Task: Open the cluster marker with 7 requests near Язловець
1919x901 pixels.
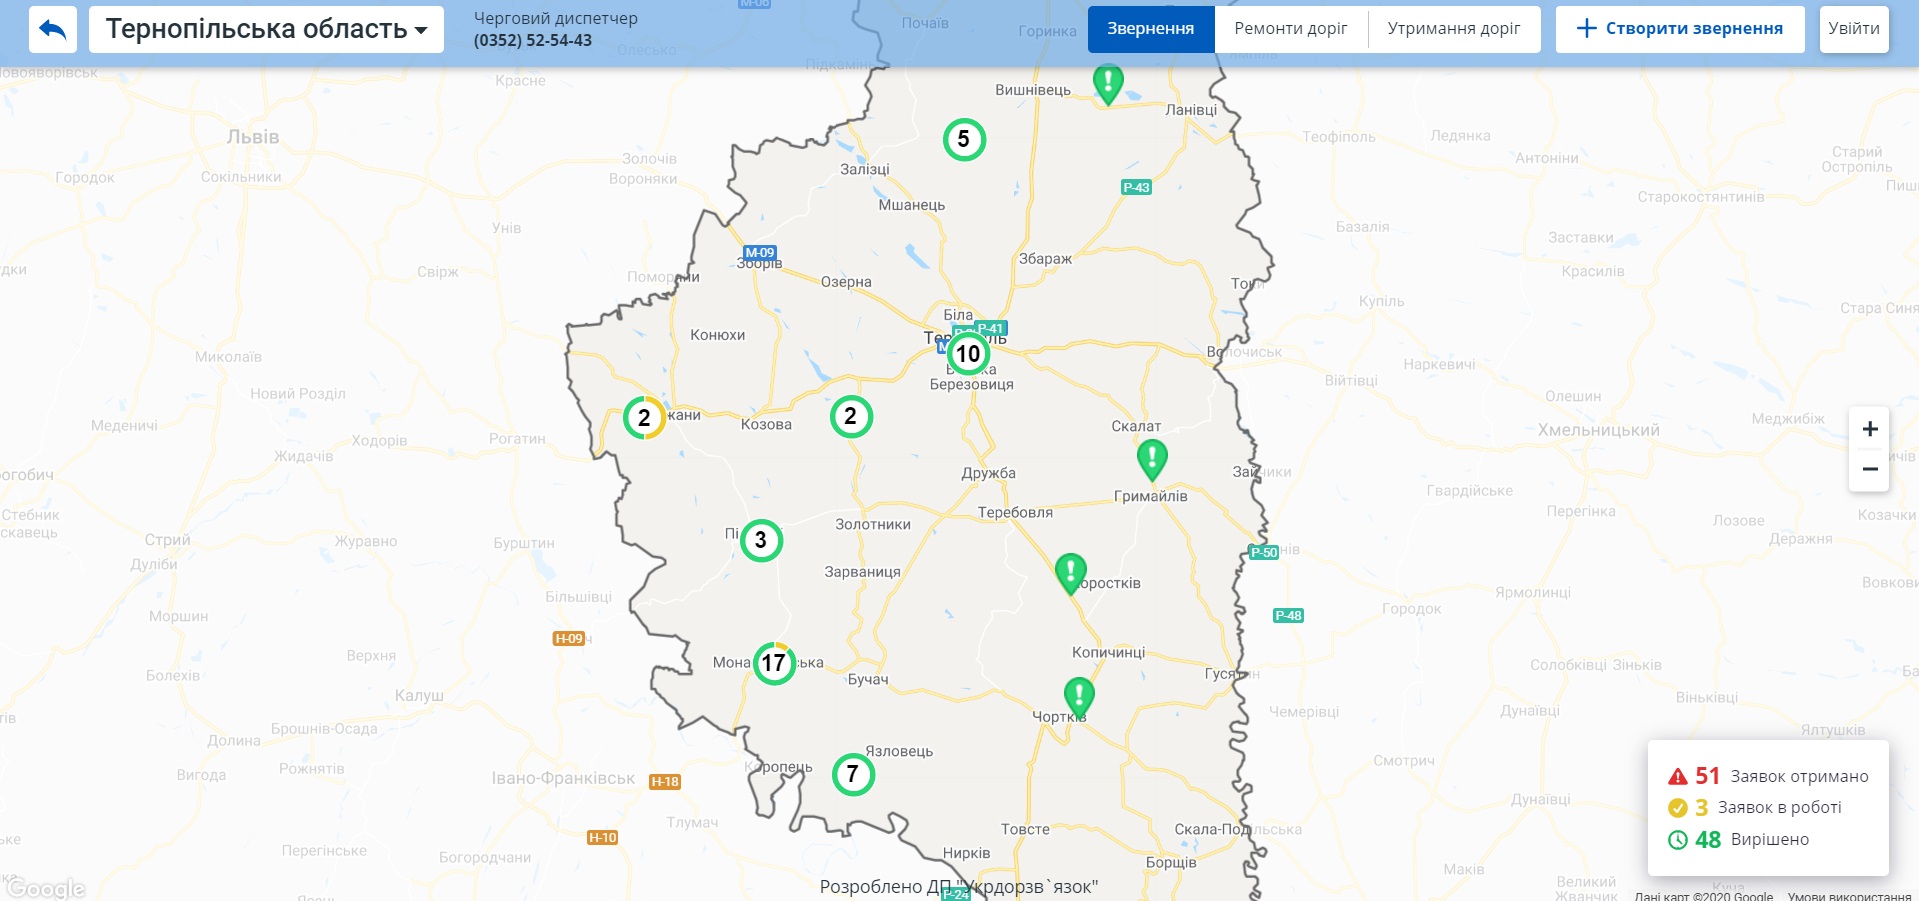Action: (853, 774)
